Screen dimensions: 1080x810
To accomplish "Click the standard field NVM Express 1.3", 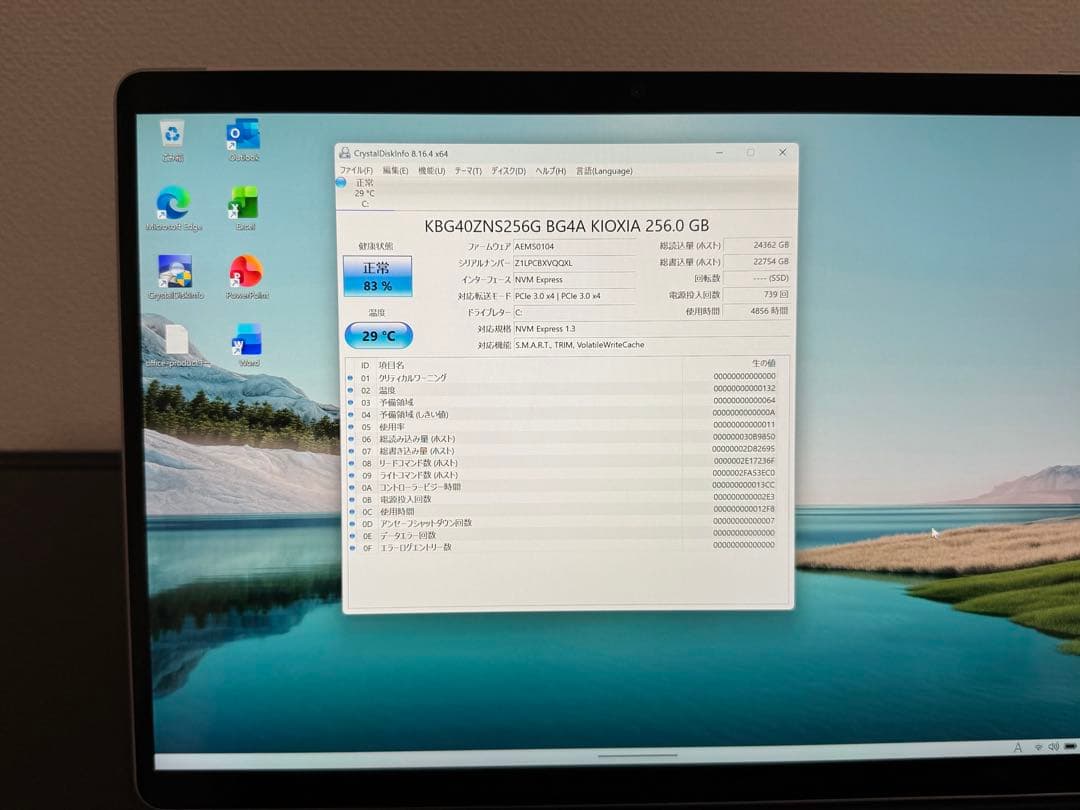I will [x=652, y=329].
